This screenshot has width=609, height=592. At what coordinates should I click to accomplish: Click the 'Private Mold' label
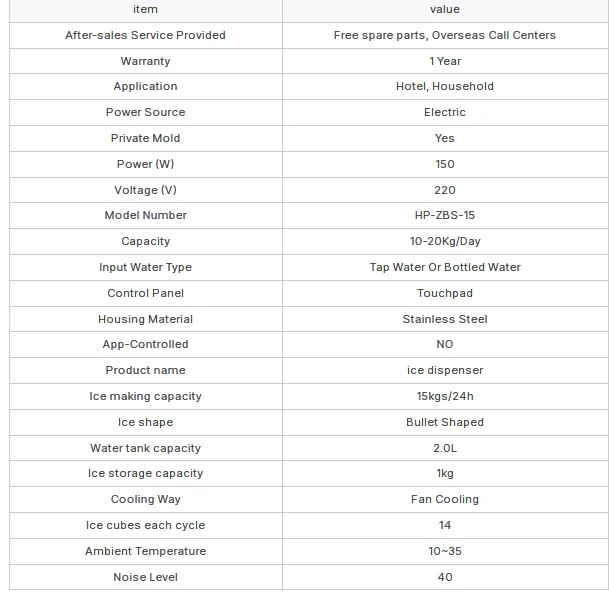pyautogui.click(x=145, y=138)
